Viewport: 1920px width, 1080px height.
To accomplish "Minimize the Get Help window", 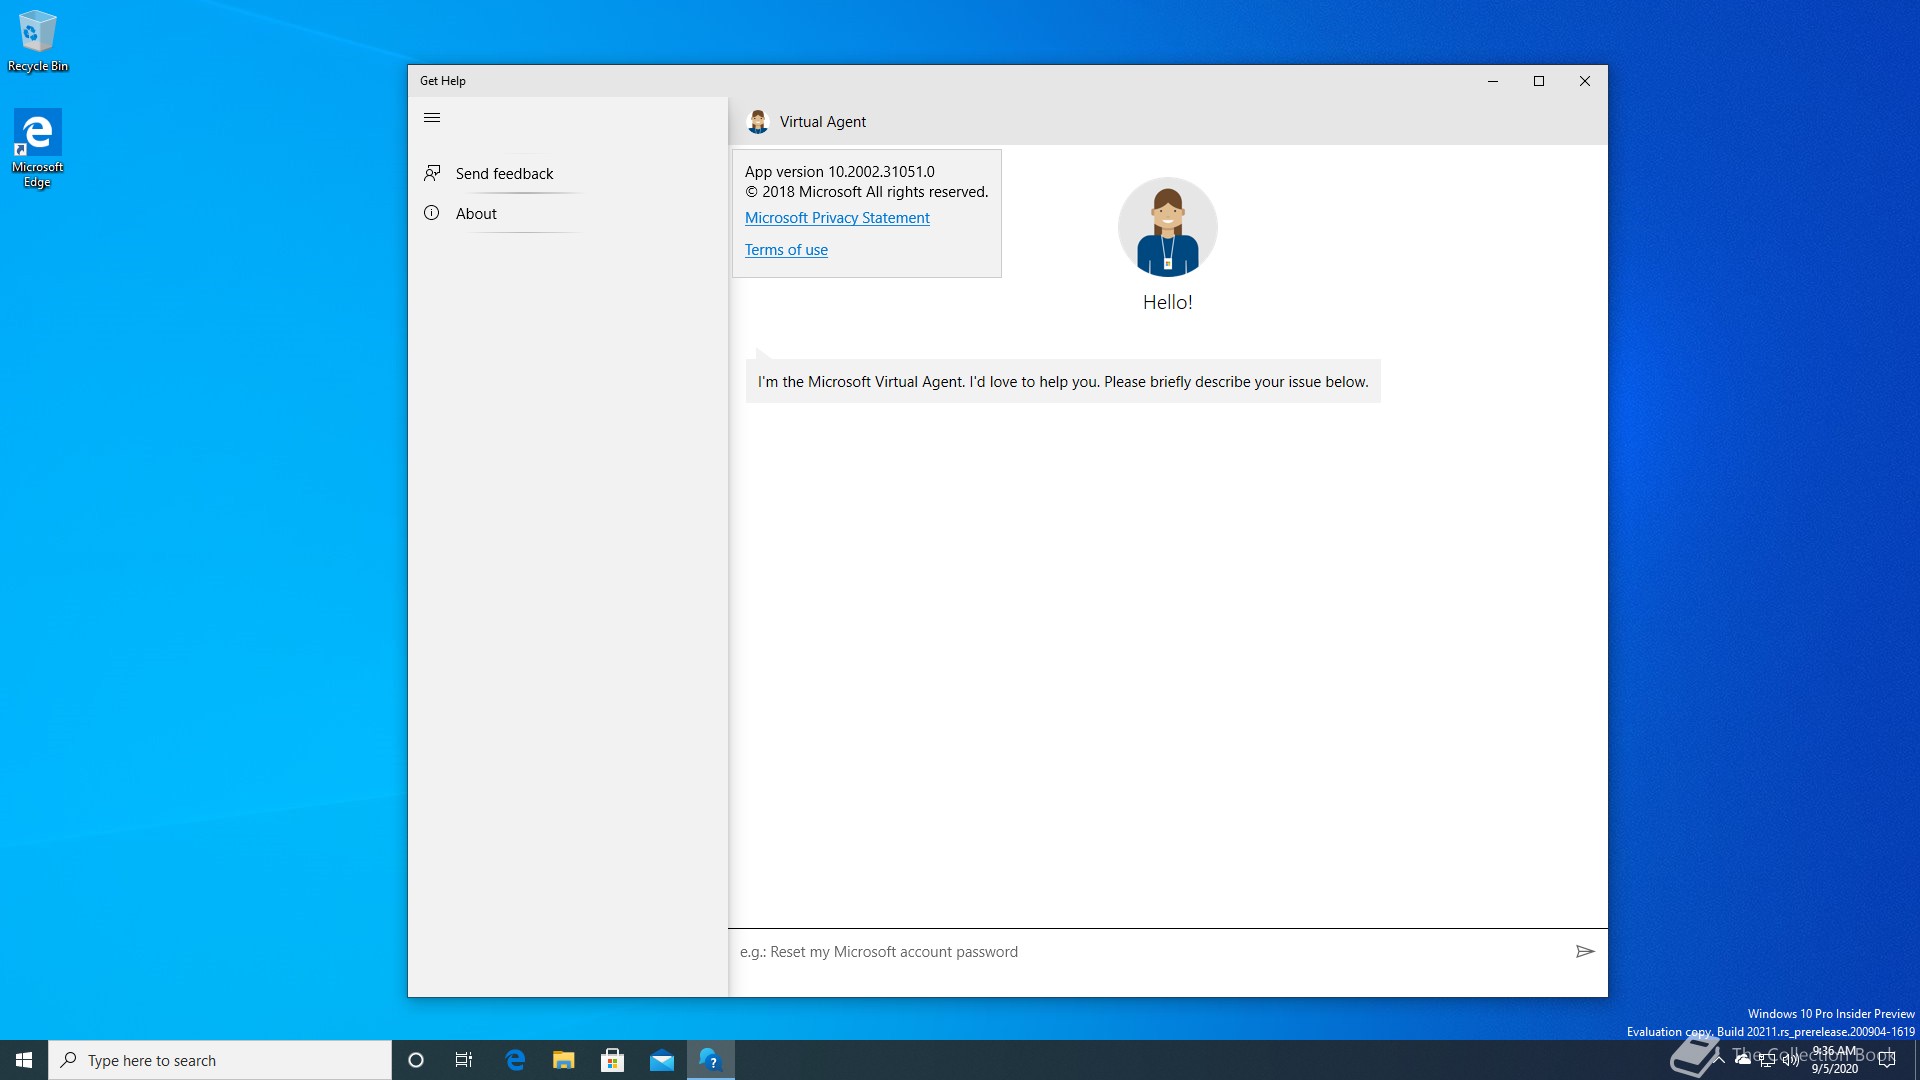I will pos(1493,81).
